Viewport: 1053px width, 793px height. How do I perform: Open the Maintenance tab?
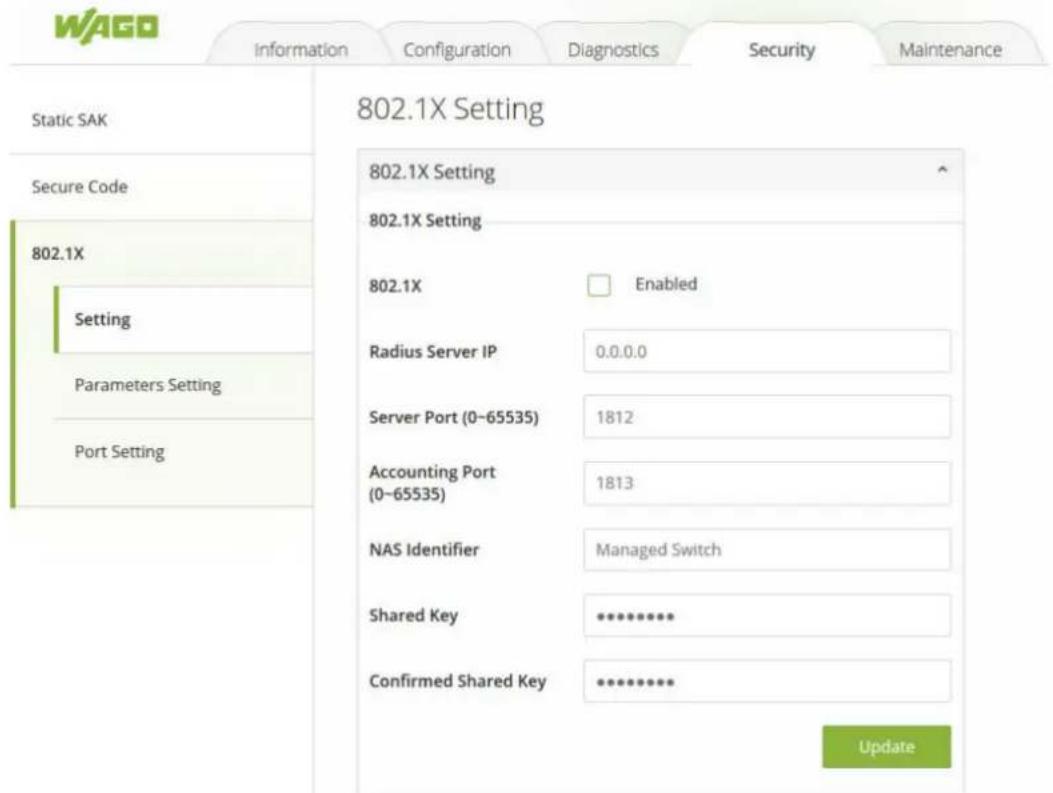point(950,50)
